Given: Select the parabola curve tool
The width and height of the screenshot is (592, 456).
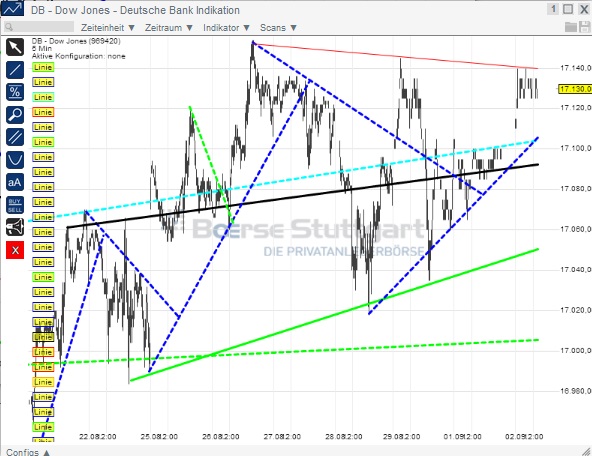Looking at the screenshot, I should [x=15, y=160].
